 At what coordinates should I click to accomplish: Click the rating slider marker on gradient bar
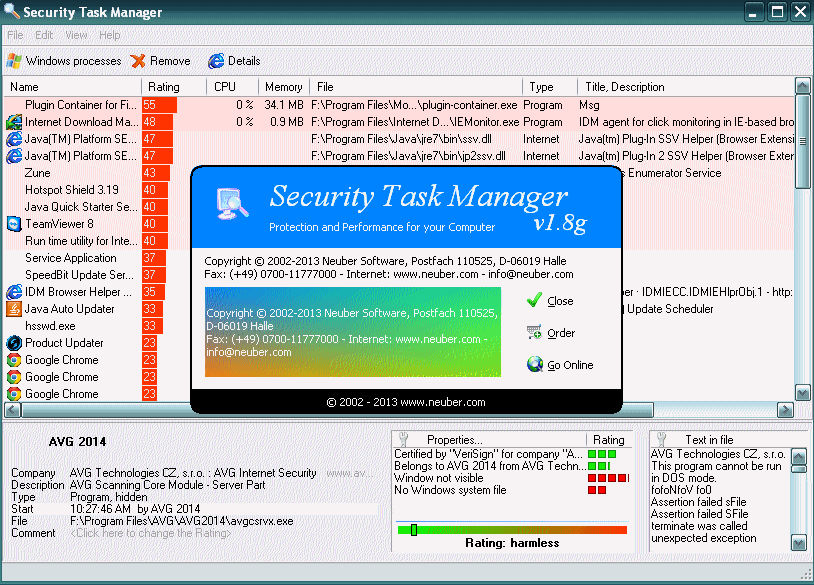(x=414, y=530)
